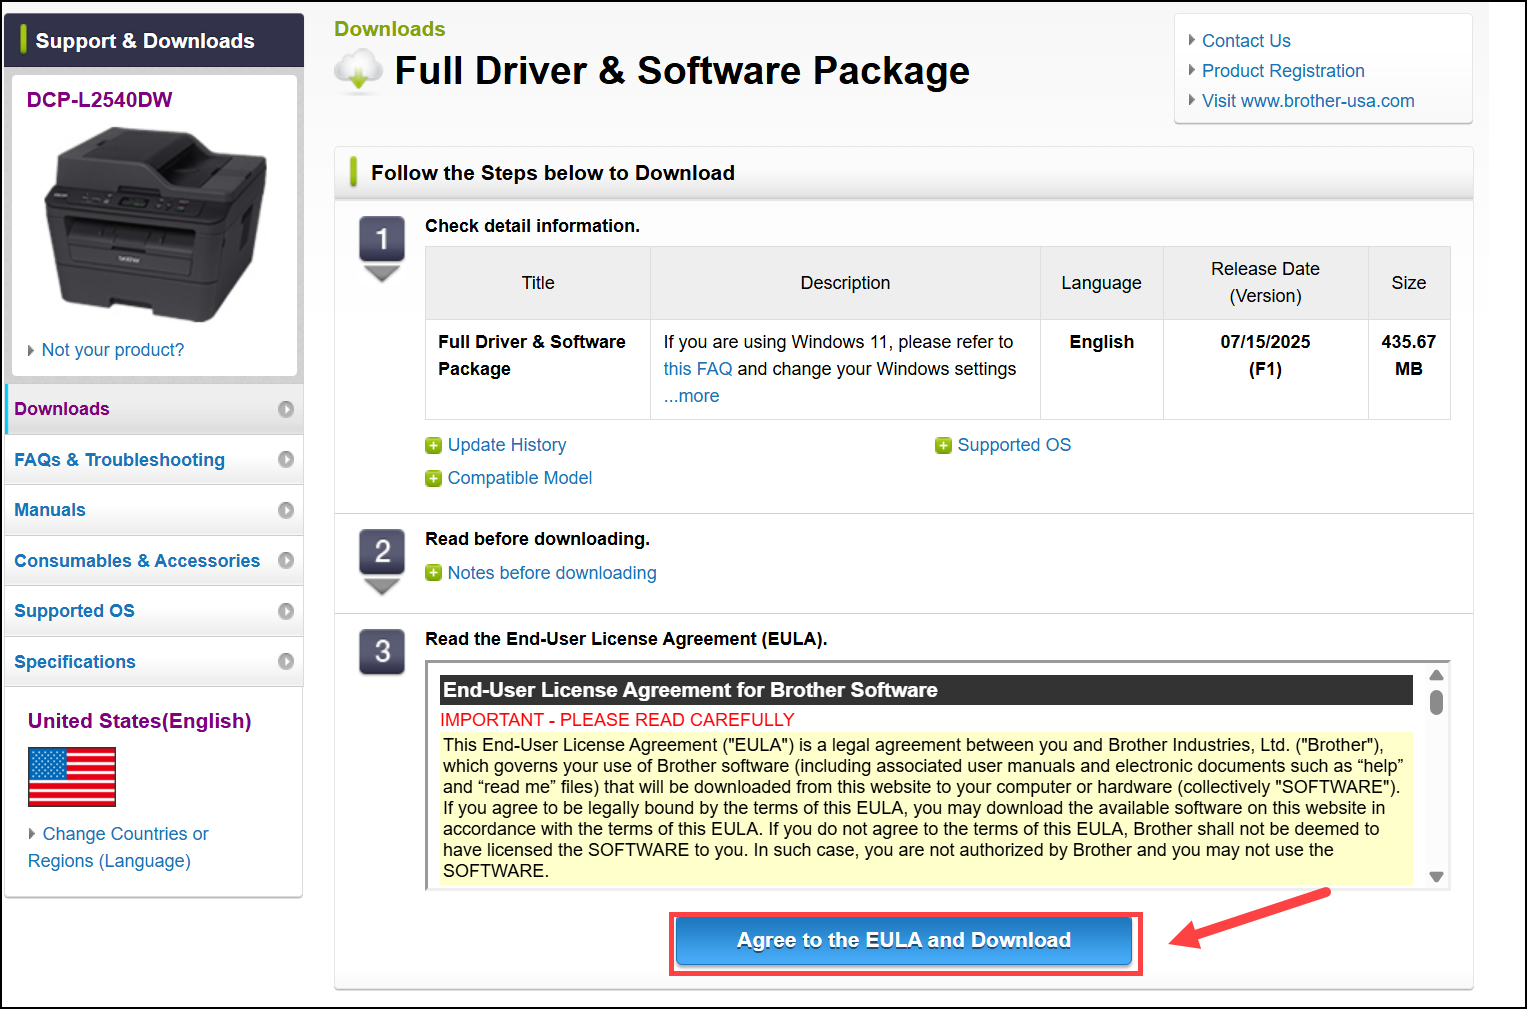Screen dimensions: 1527x1009
Task: Click the cloud download icon beside page title
Action: (359, 71)
